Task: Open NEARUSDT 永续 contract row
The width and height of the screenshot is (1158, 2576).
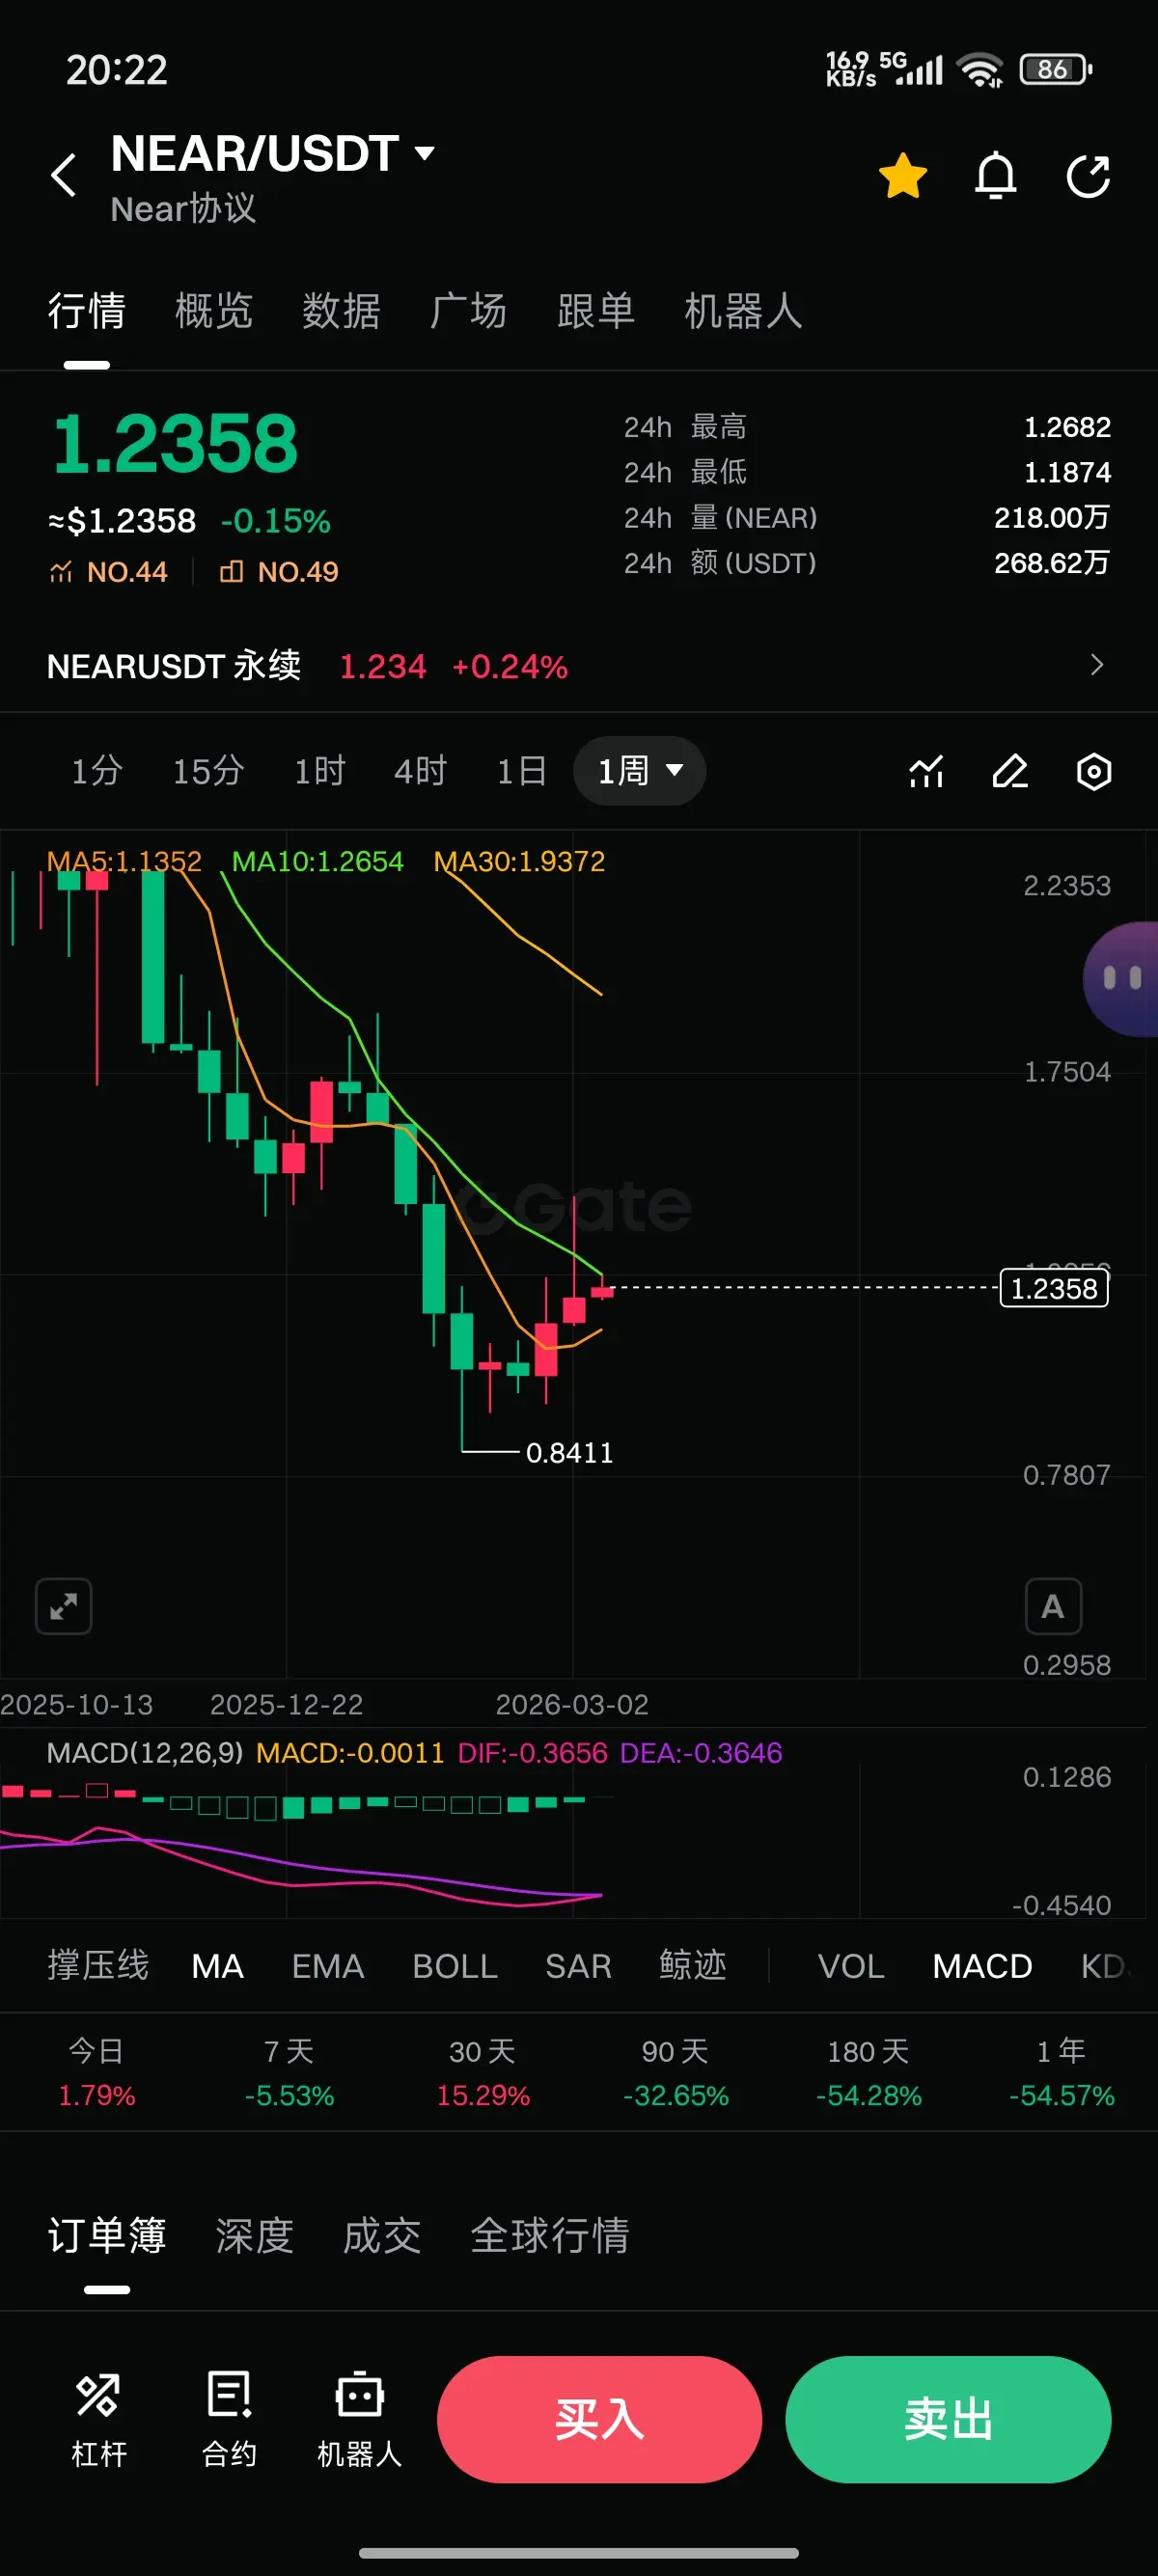Action: click(x=578, y=666)
